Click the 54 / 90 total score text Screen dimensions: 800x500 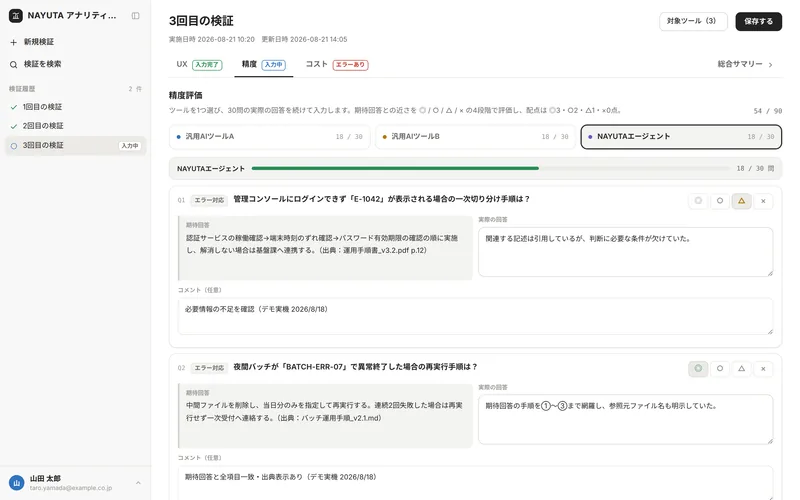tap(767, 111)
